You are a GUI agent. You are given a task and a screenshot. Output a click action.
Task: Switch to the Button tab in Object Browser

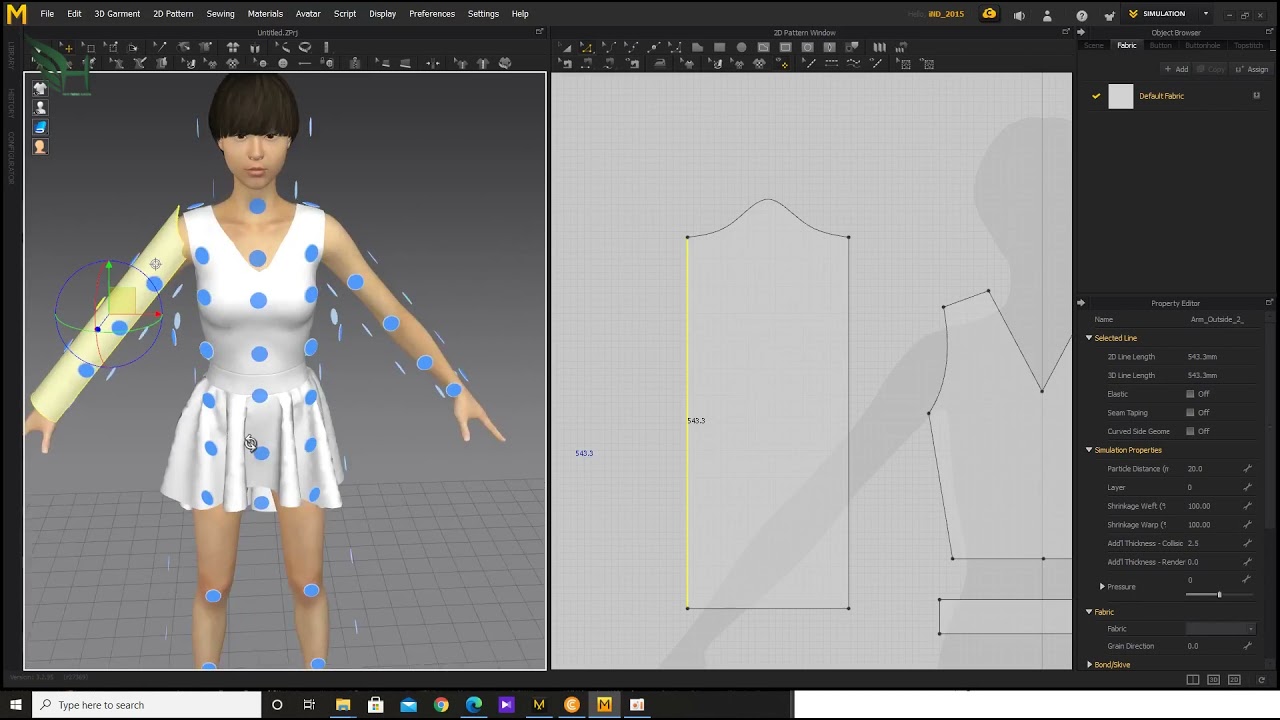tap(1160, 46)
